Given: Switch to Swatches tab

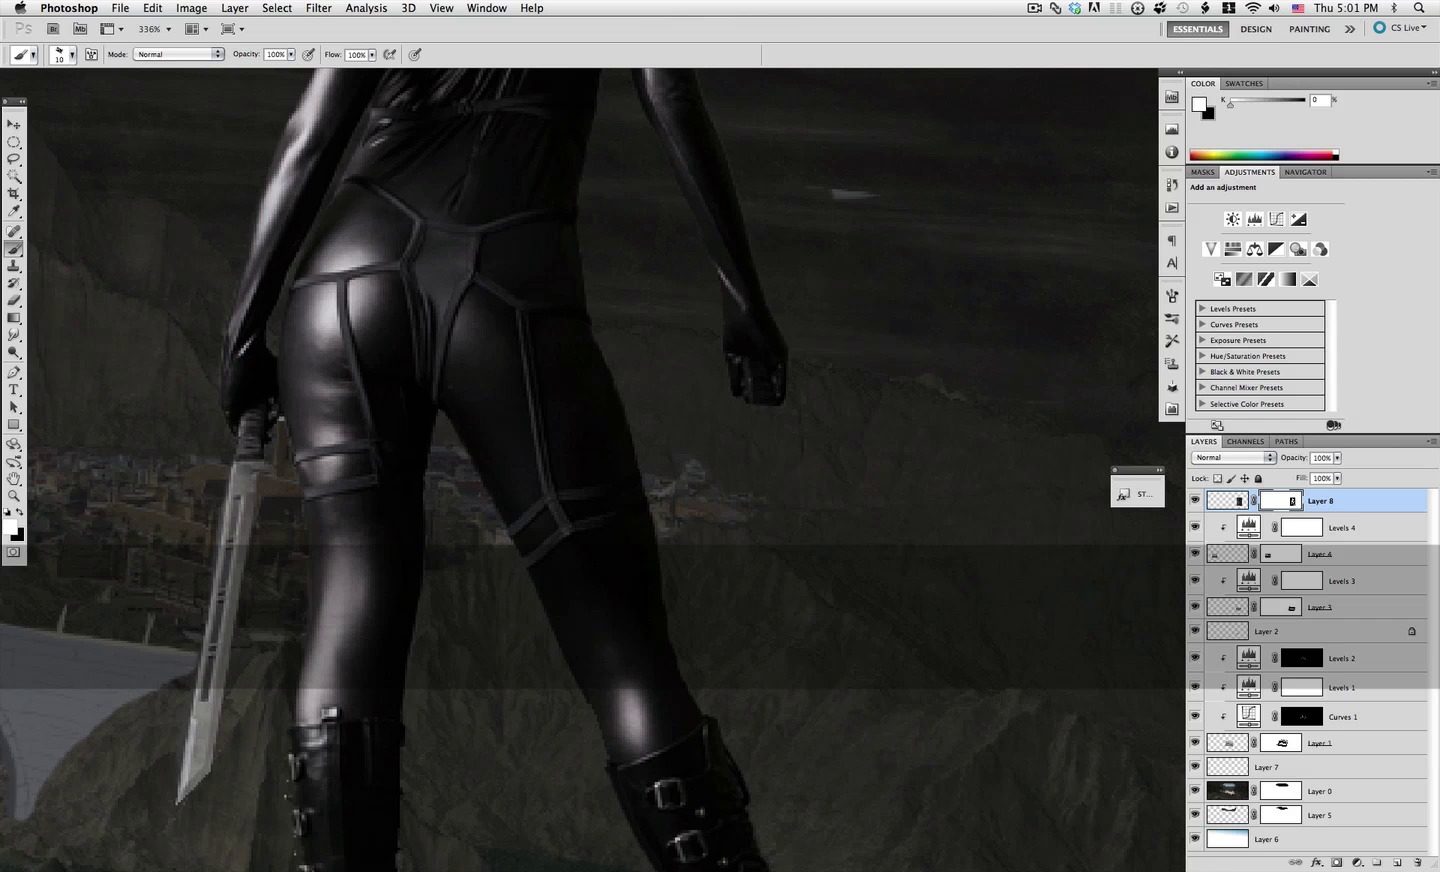Looking at the screenshot, I should [x=1244, y=84].
